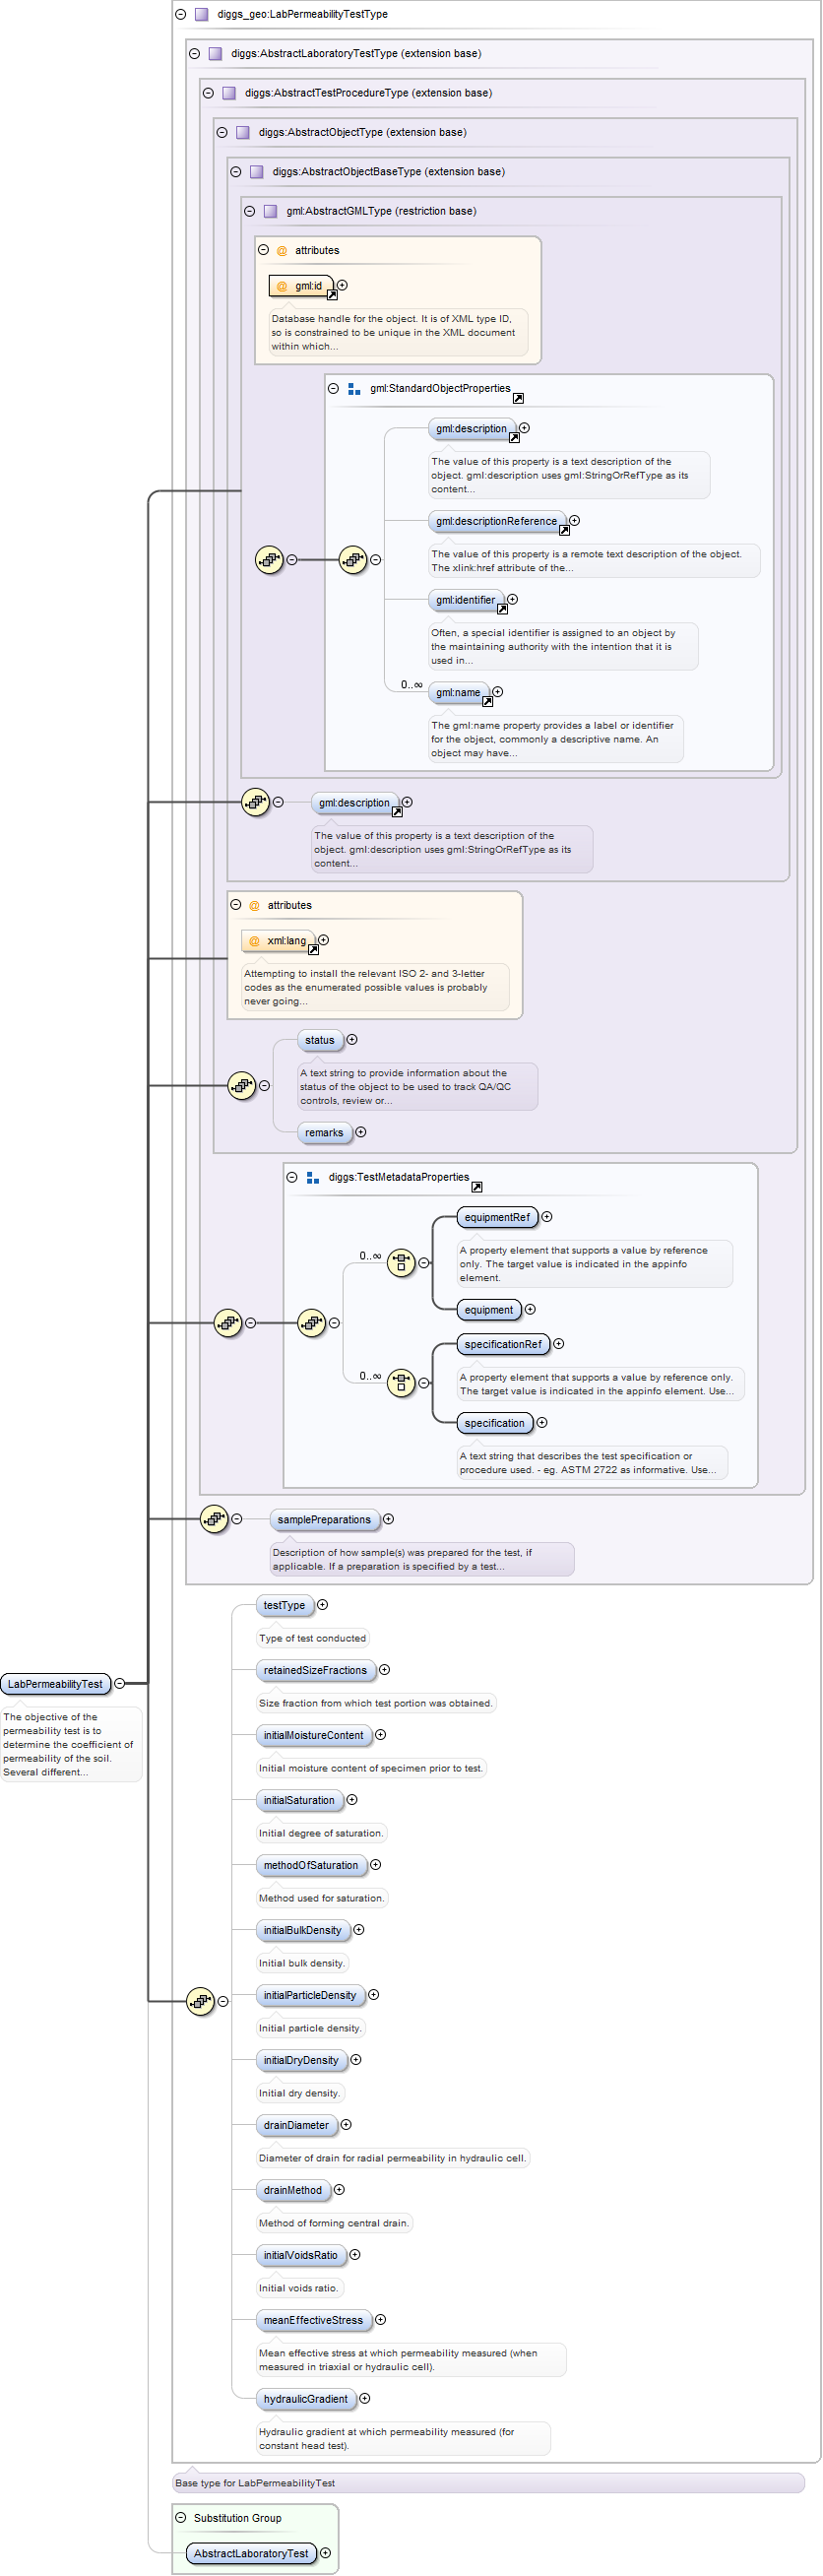This screenshot has height=2576, width=823.
Task: Click the gml:StandardObjectProperties group icon
Action: click(x=354, y=389)
